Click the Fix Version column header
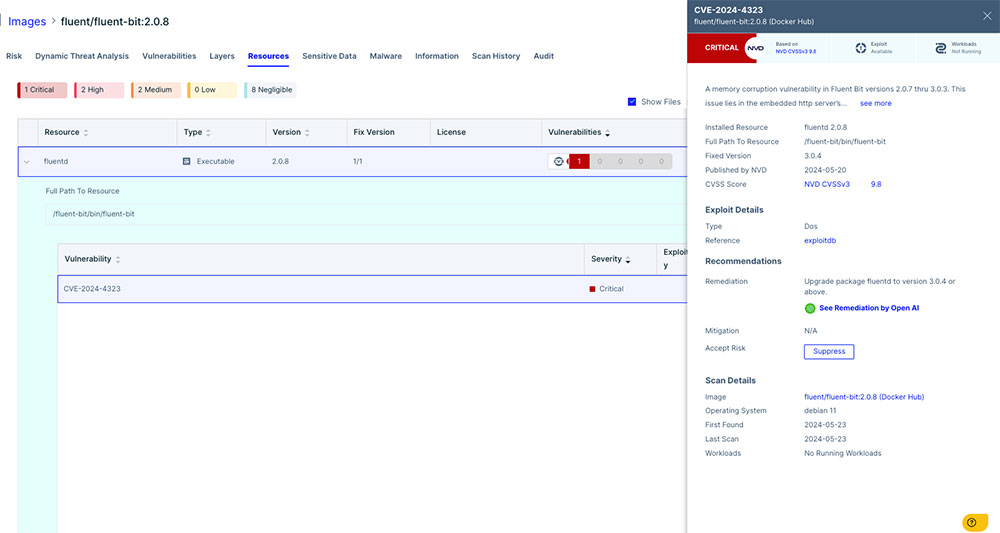 (374, 133)
